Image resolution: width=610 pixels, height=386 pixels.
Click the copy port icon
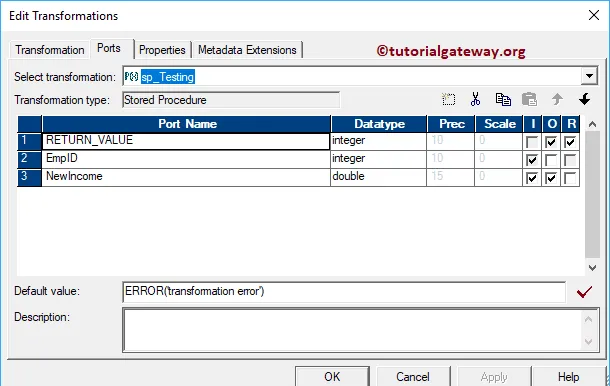coord(503,100)
